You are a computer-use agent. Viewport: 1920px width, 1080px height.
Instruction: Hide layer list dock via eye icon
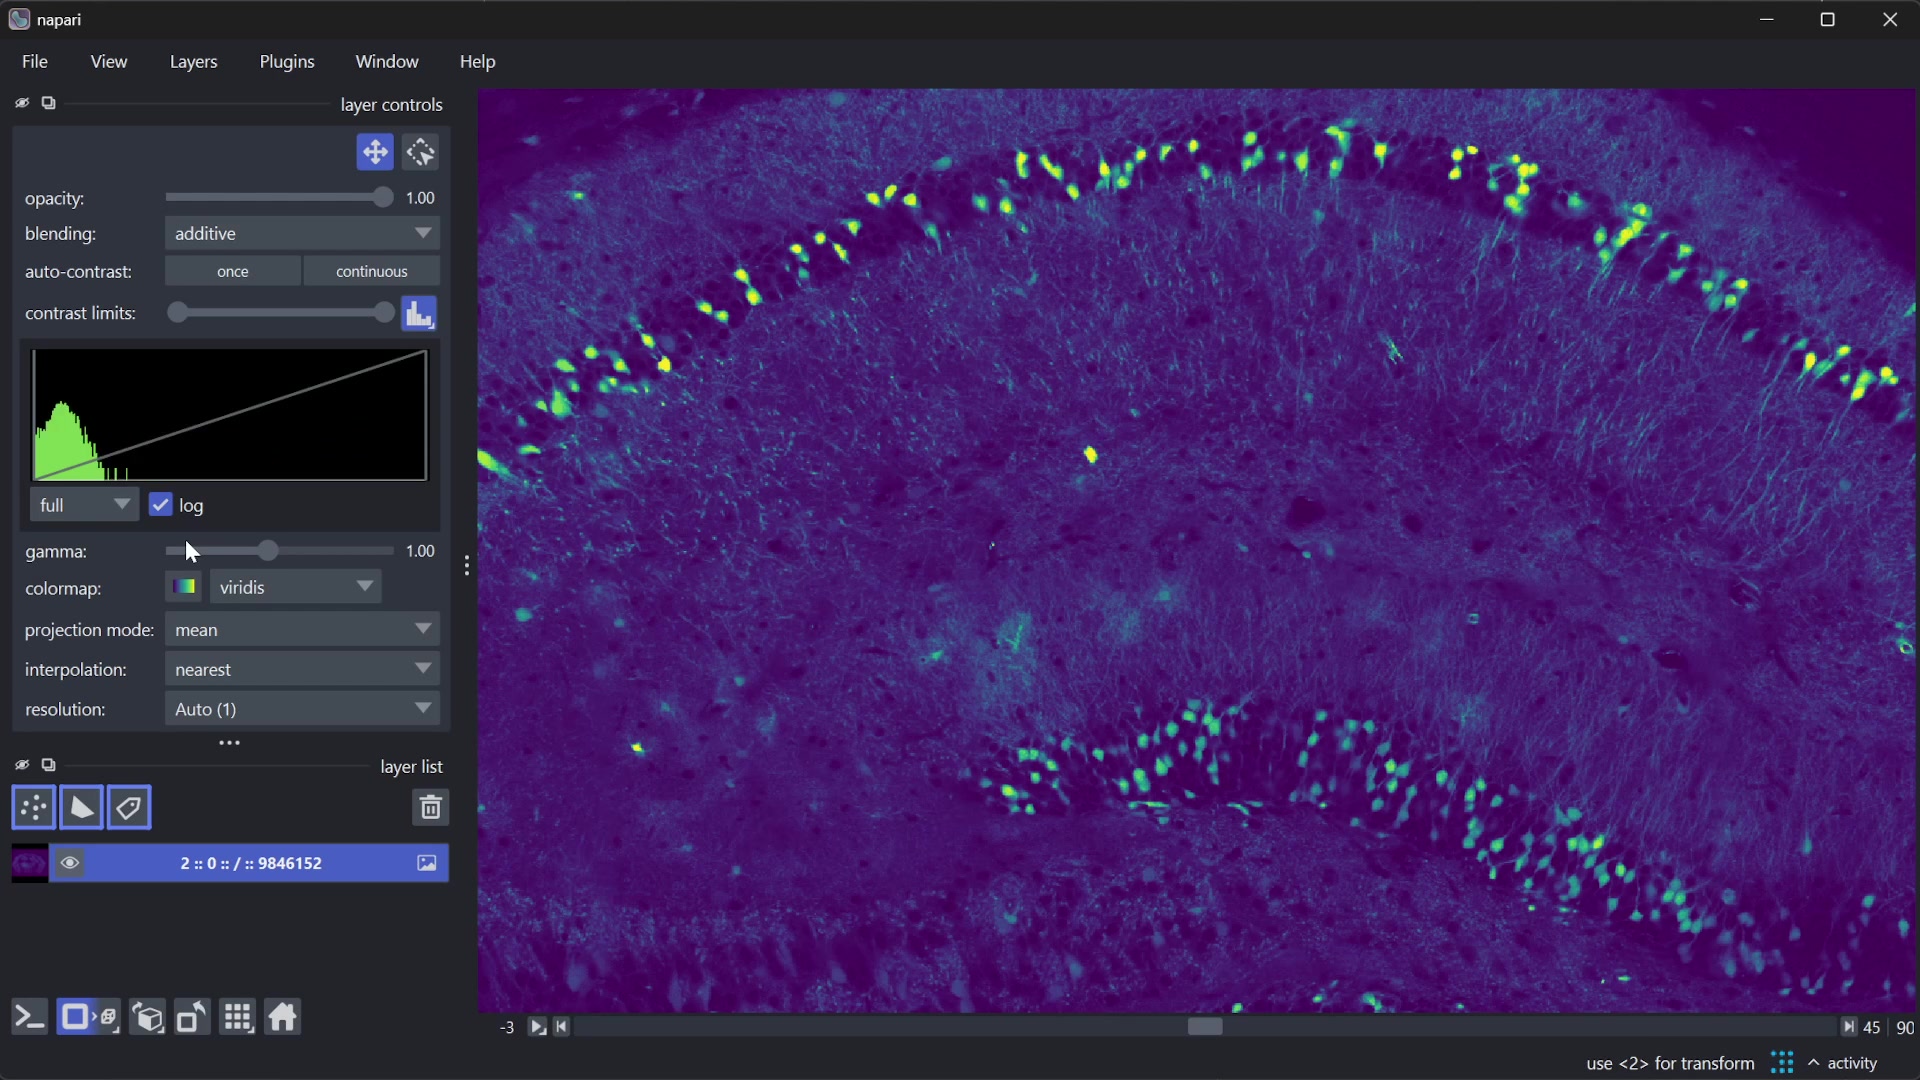22,765
